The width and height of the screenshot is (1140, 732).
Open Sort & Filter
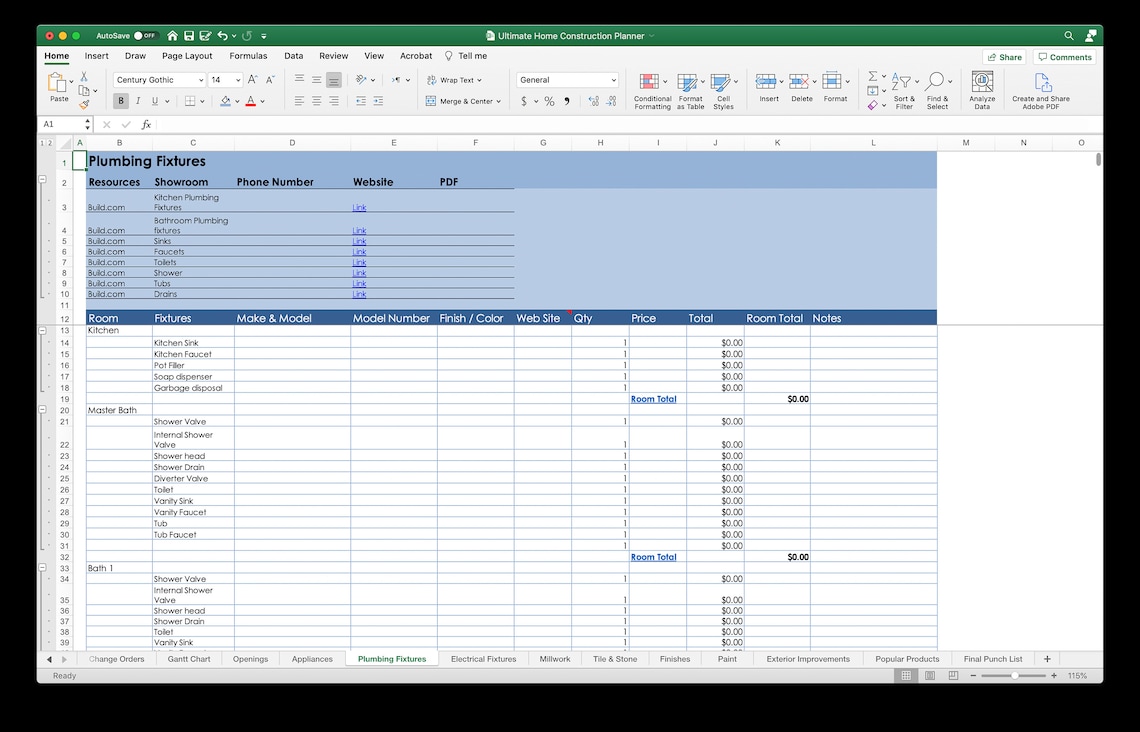click(904, 91)
